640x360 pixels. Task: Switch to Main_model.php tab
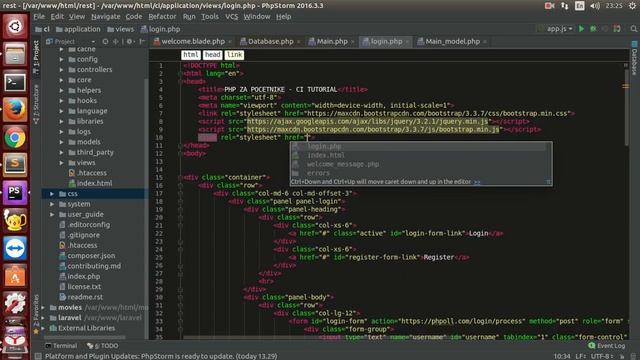[452, 41]
